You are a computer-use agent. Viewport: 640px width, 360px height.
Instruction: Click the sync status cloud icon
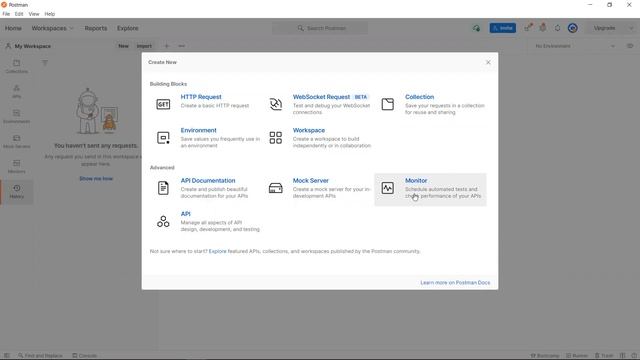point(476,28)
